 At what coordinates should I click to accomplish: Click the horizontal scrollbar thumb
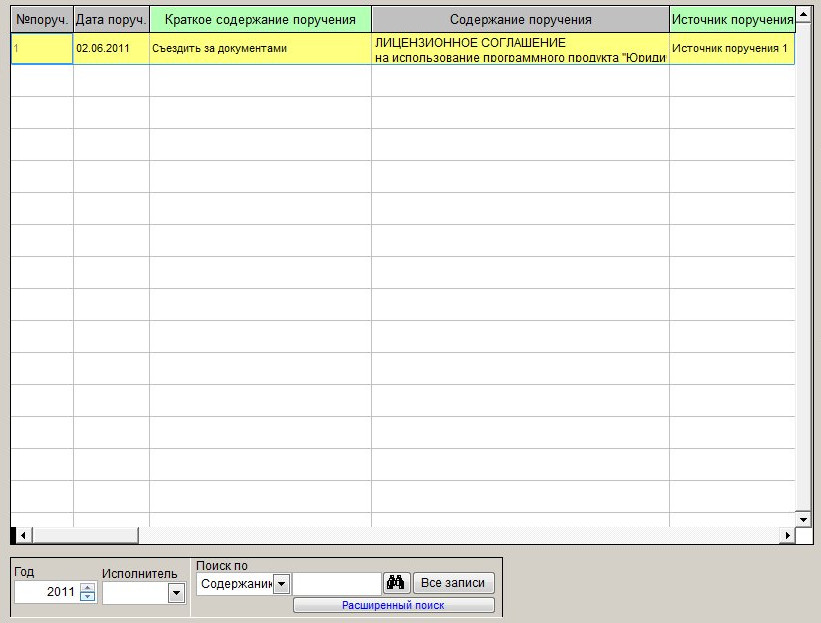[x=85, y=536]
